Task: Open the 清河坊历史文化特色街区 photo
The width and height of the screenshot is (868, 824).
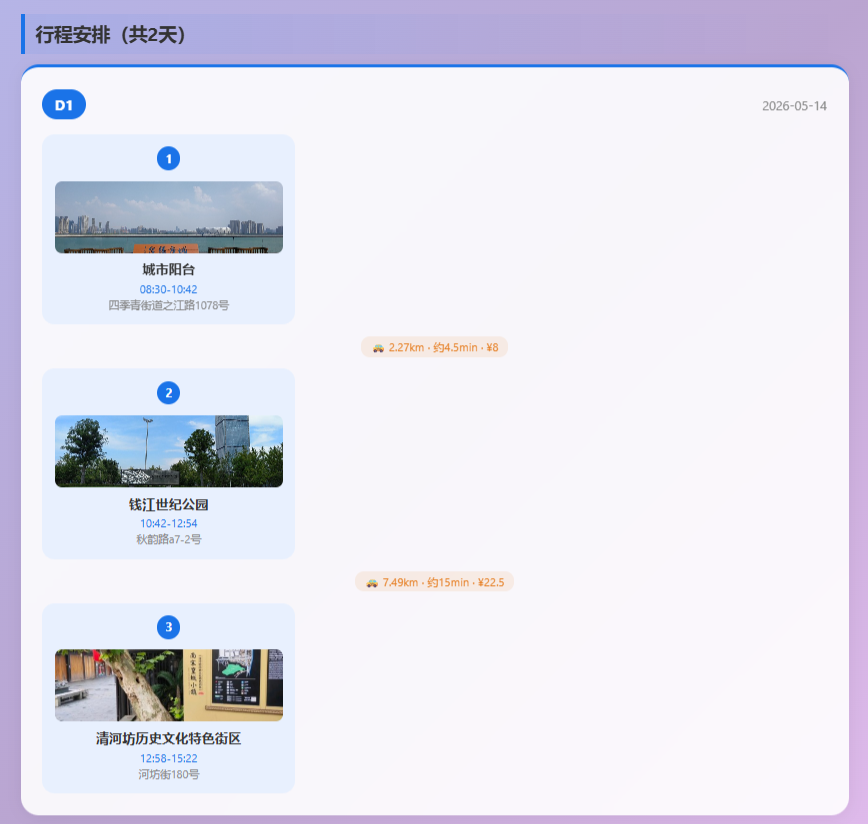Action: click(169, 685)
